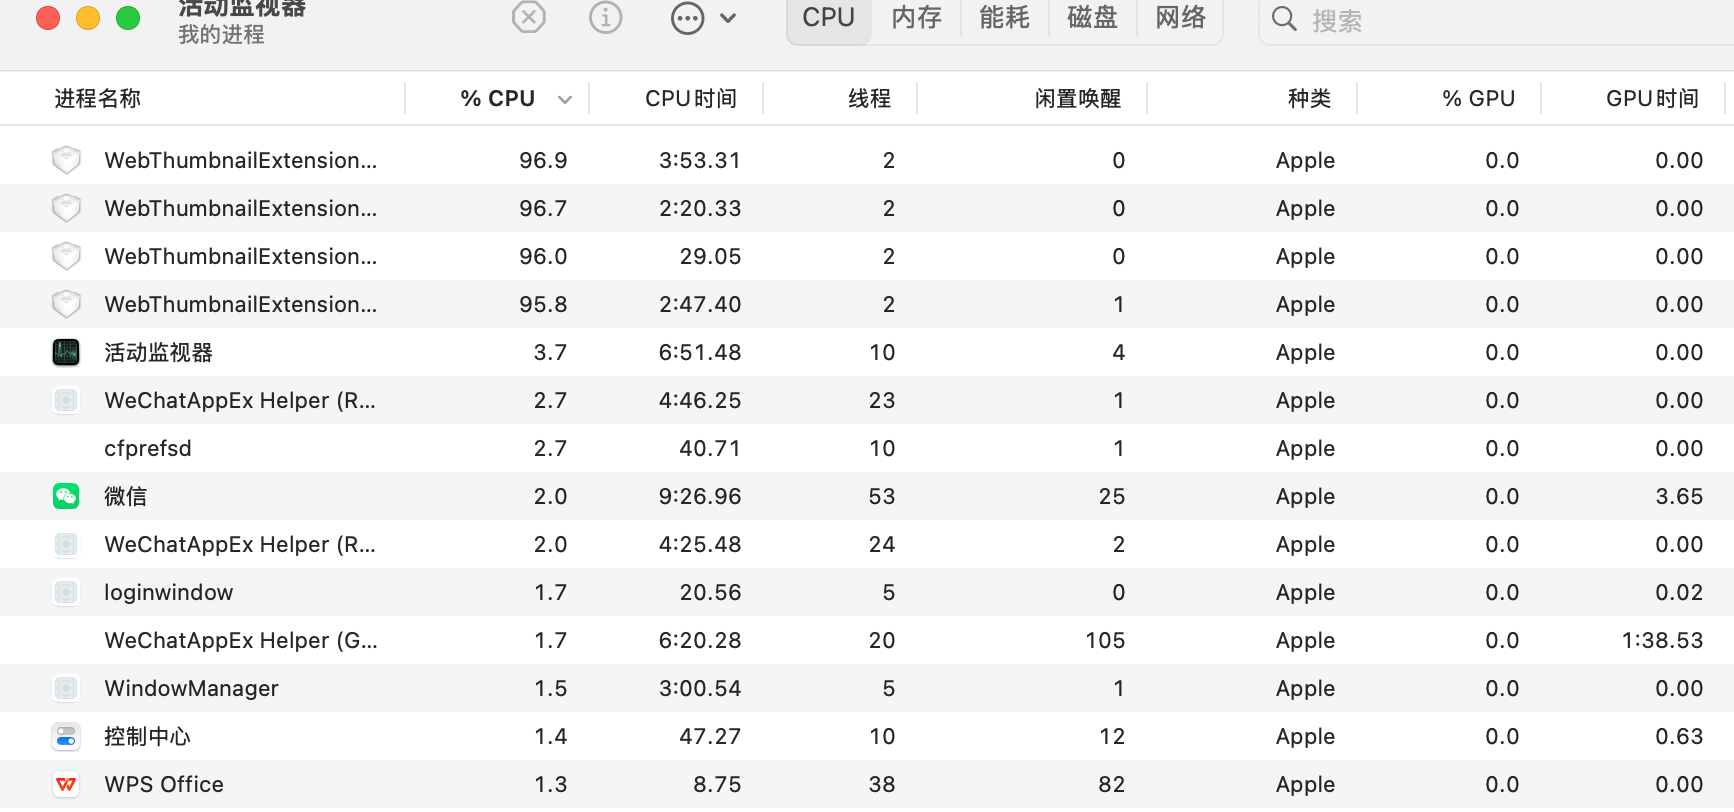Click the red WPS Office icon
The height and width of the screenshot is (812, 1734).
tap(66, 785)
